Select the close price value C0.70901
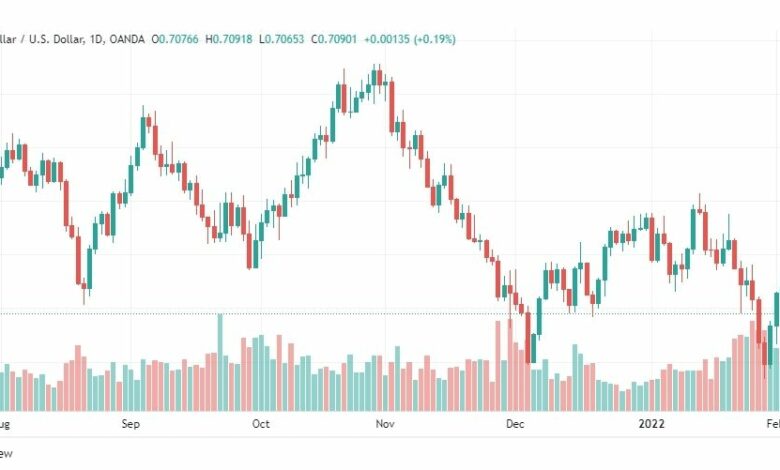 click(x=334, y=39)
